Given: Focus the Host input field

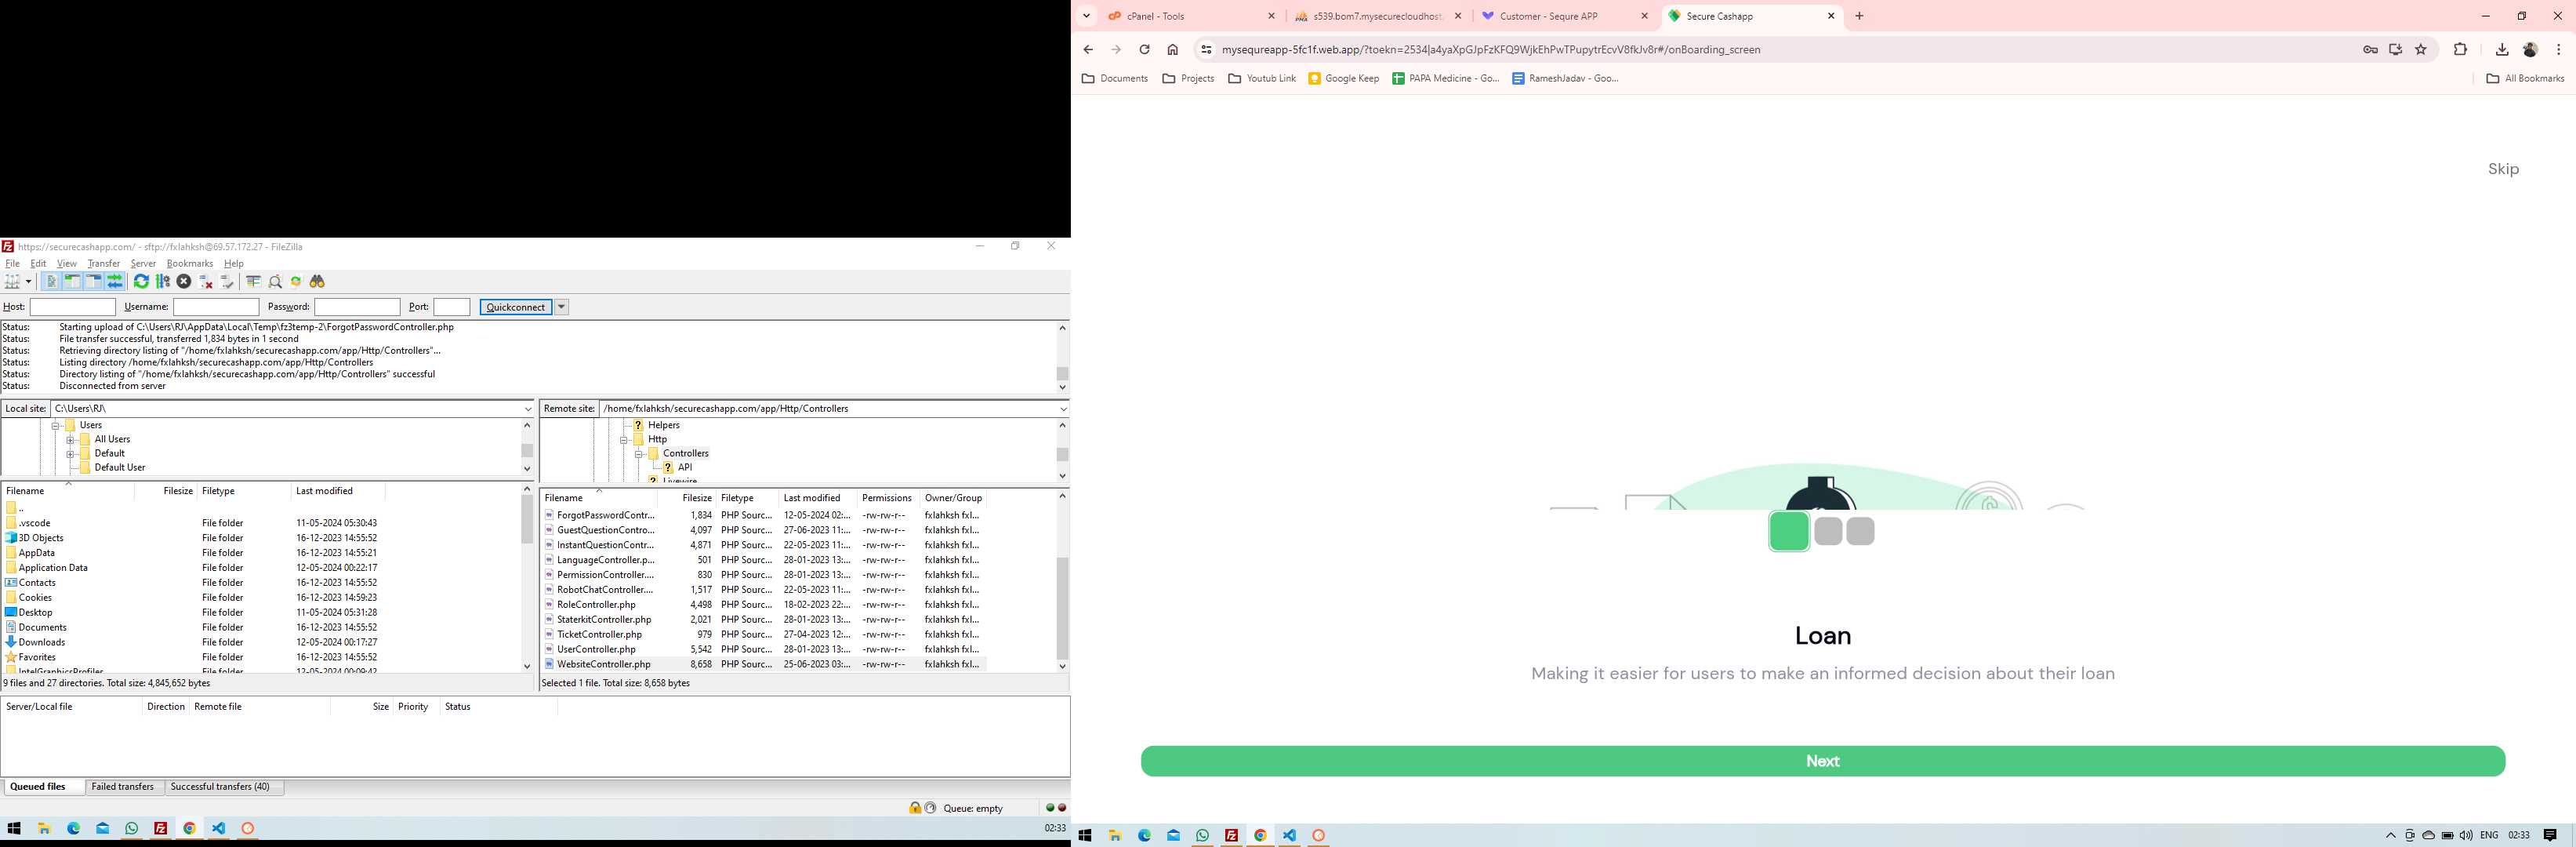Looking at the screenshot, I should (x=72, y=307).
